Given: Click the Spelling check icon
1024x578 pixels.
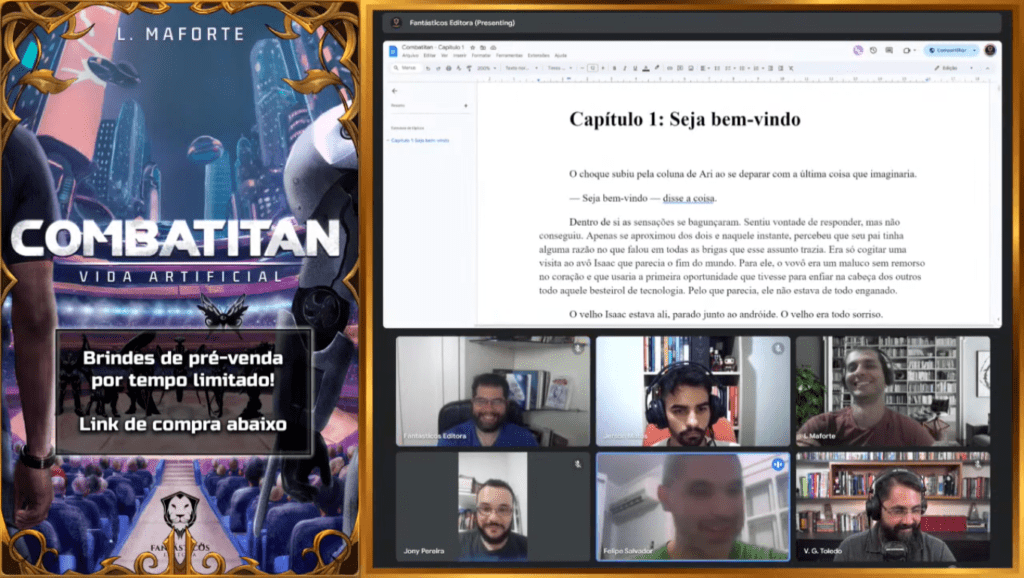Looking at the screenshot, I should coord(458,69).
